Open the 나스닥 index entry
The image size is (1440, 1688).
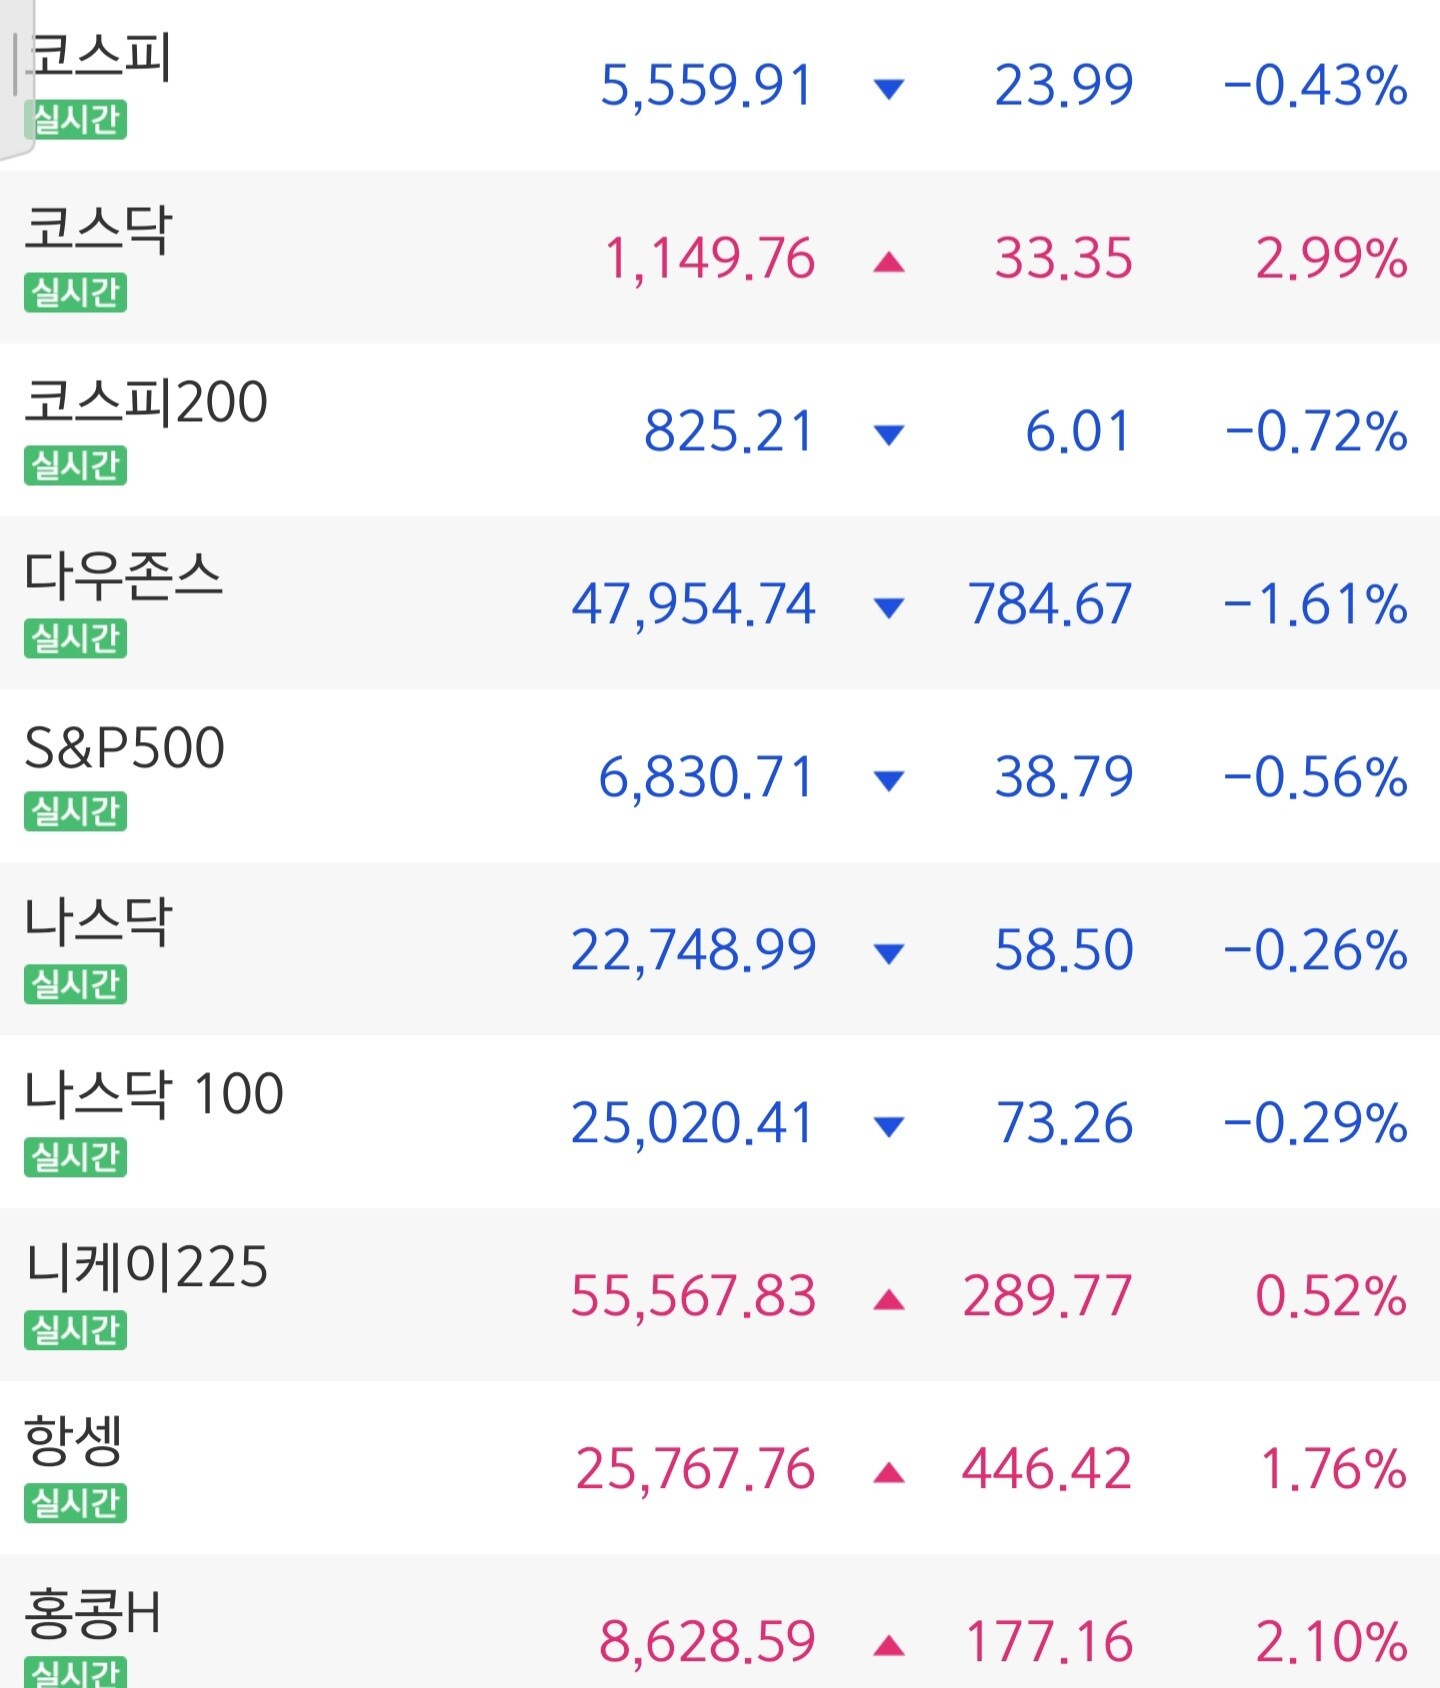point(720,949)
